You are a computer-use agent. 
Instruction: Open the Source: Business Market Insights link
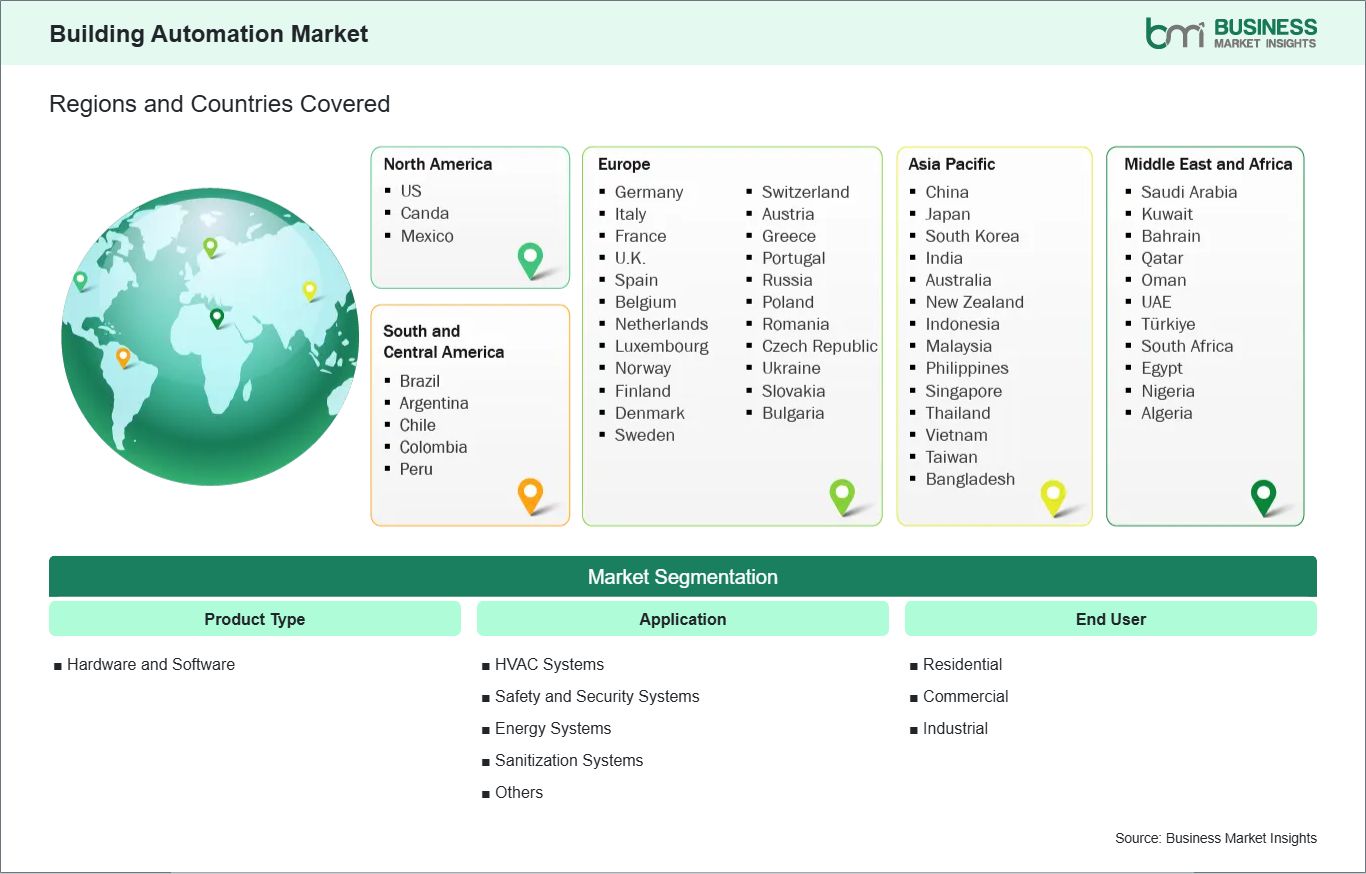point(1215,838)
